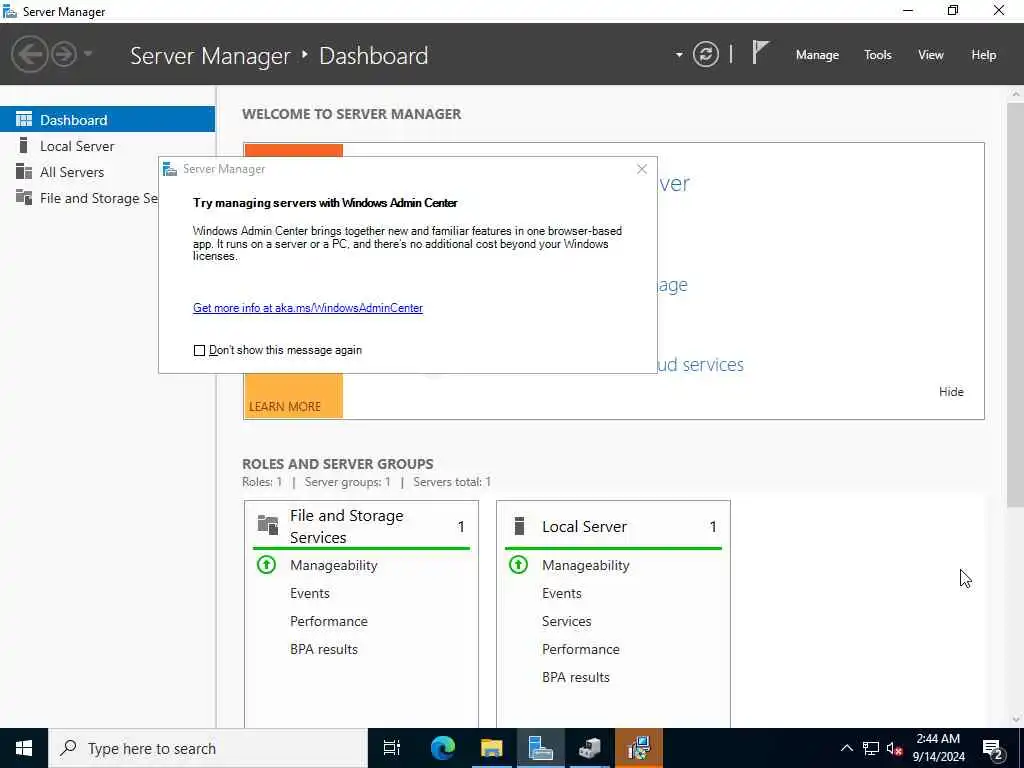Image resolution: width=1024 pixels, height=768 pixels.
Task: Show hidden system tray icons
Action: [846, 748]
